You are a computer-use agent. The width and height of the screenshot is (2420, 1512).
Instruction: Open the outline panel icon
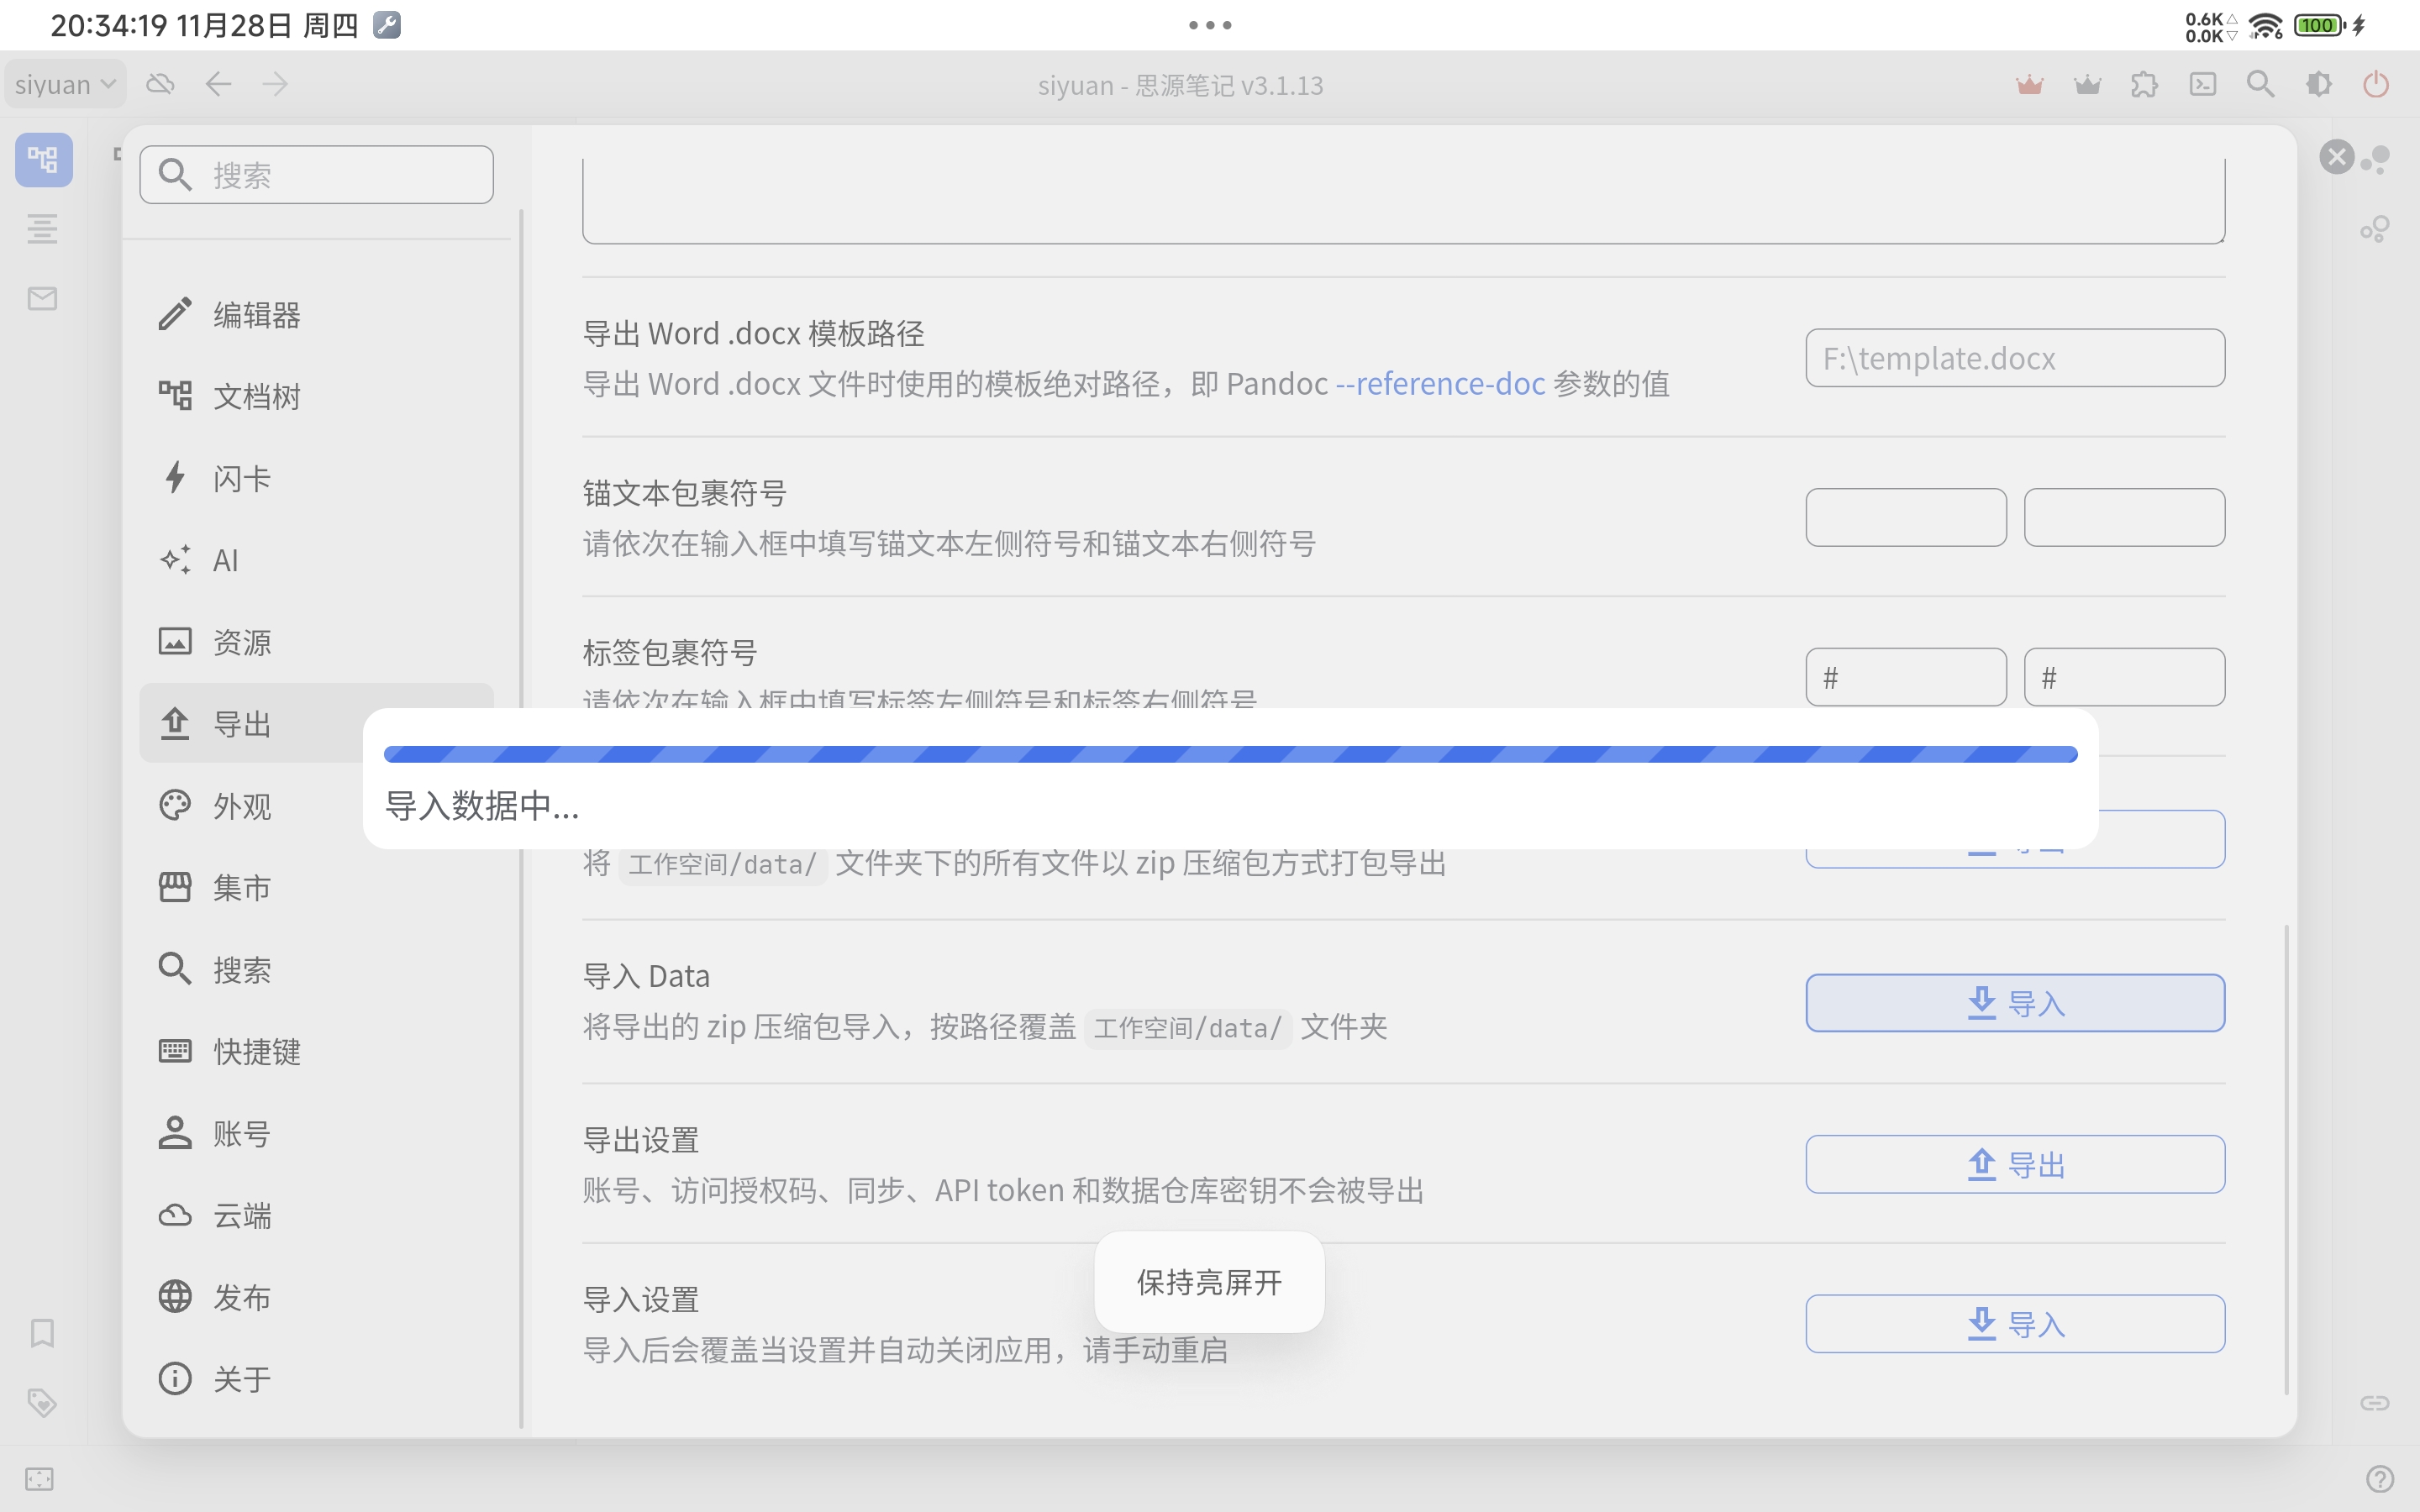pos(42,229)
